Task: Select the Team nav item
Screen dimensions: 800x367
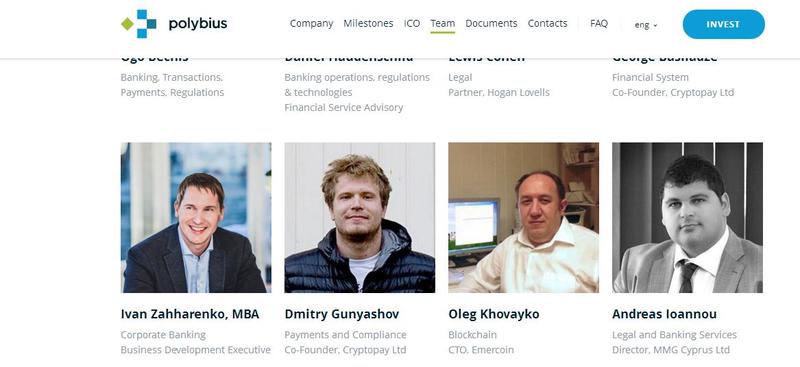Action: point(442,23)
